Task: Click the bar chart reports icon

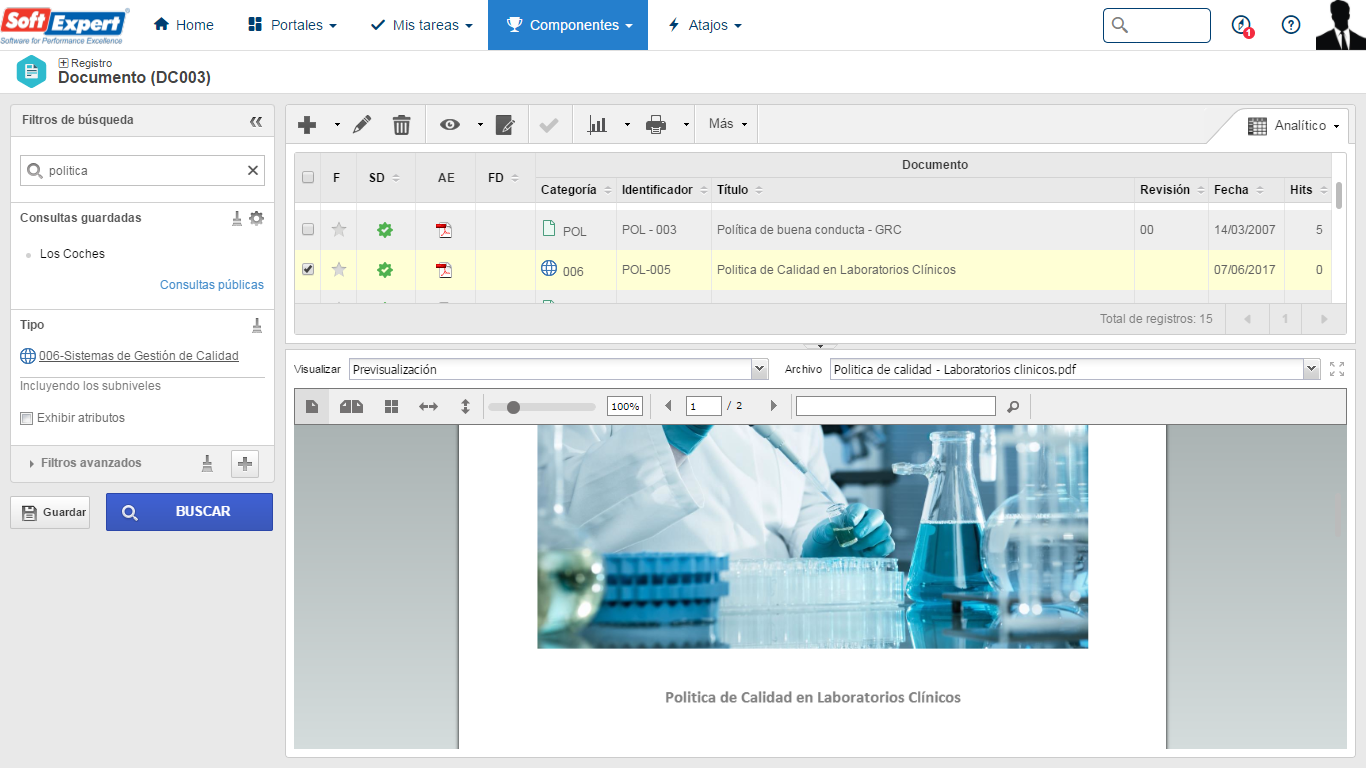Action: point(597,124)
